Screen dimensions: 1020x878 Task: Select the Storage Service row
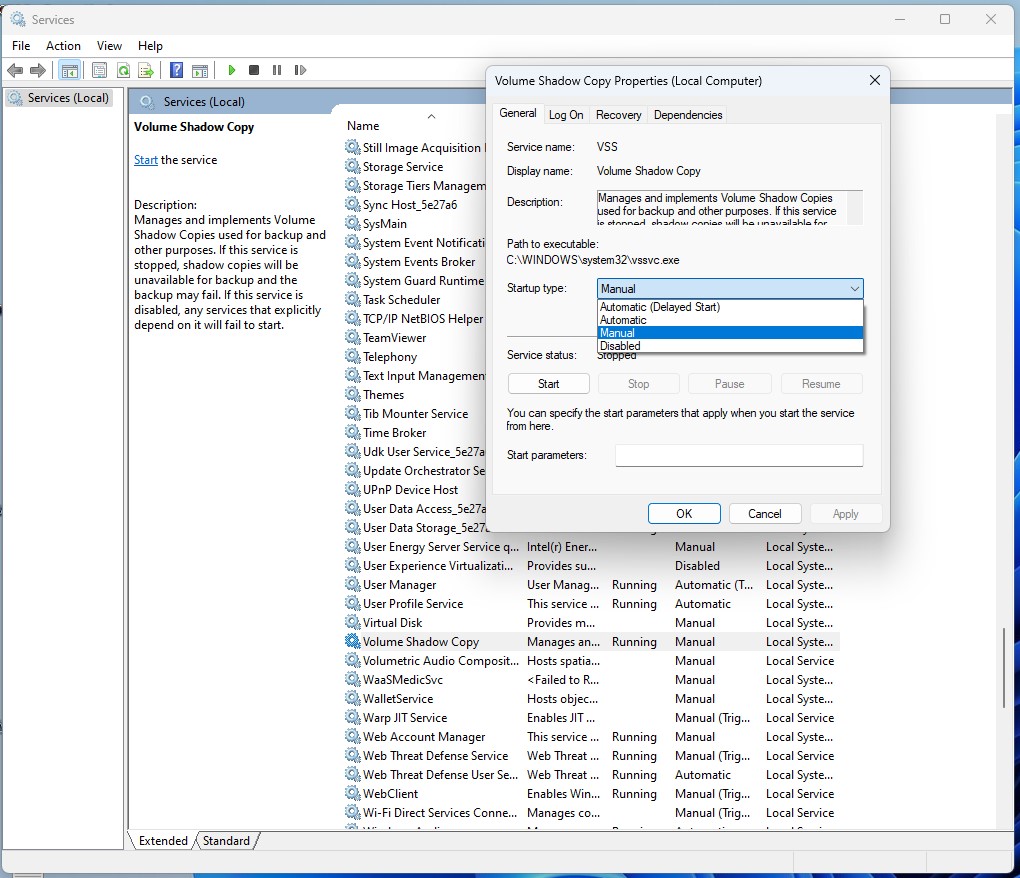pos(415,166)
